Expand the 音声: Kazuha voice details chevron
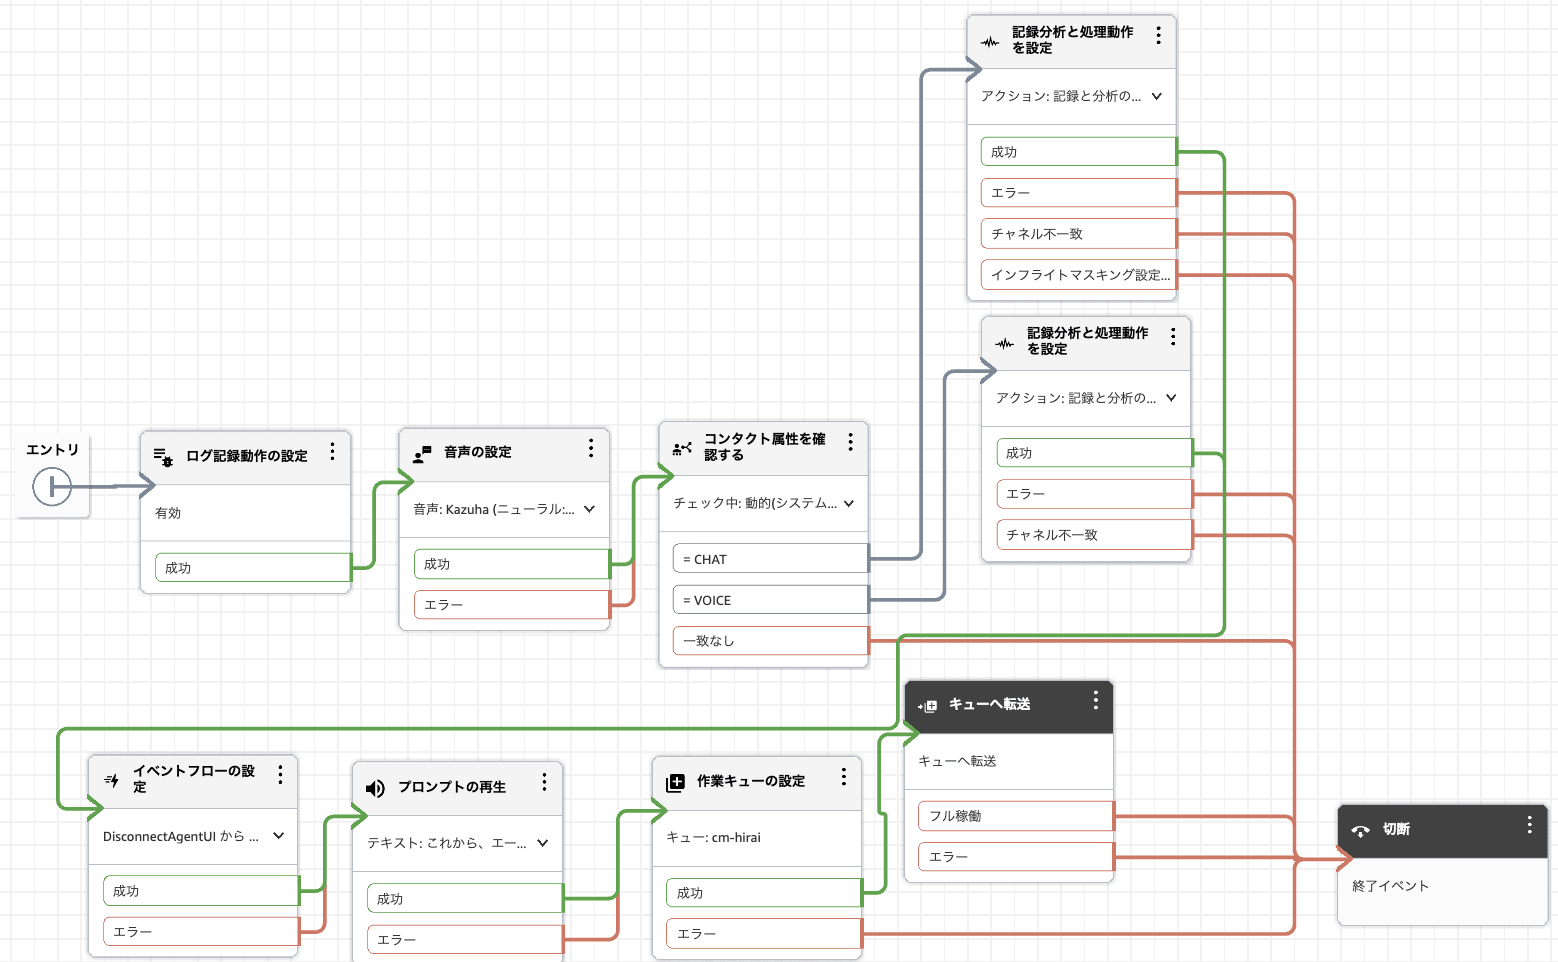1558x962 pixels. click(590, 509)
